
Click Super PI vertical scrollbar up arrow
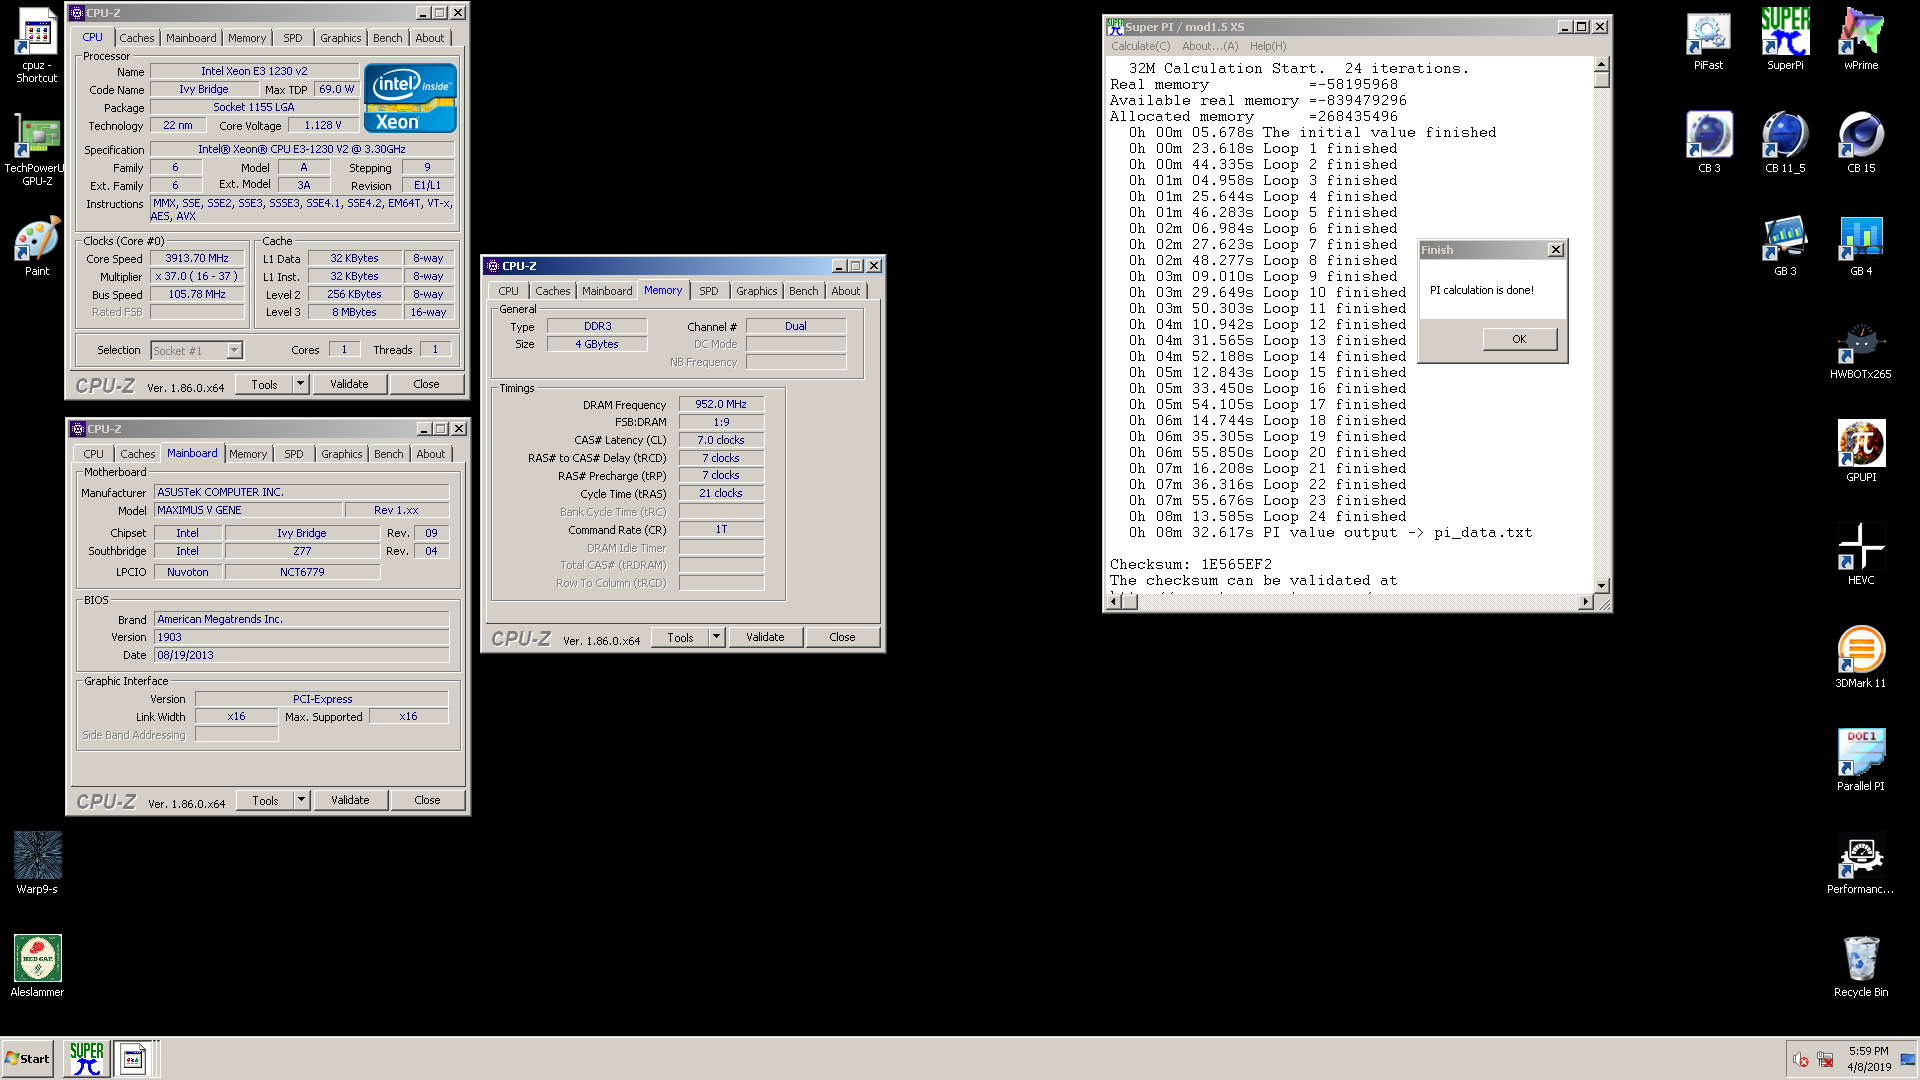point(1601,64)
